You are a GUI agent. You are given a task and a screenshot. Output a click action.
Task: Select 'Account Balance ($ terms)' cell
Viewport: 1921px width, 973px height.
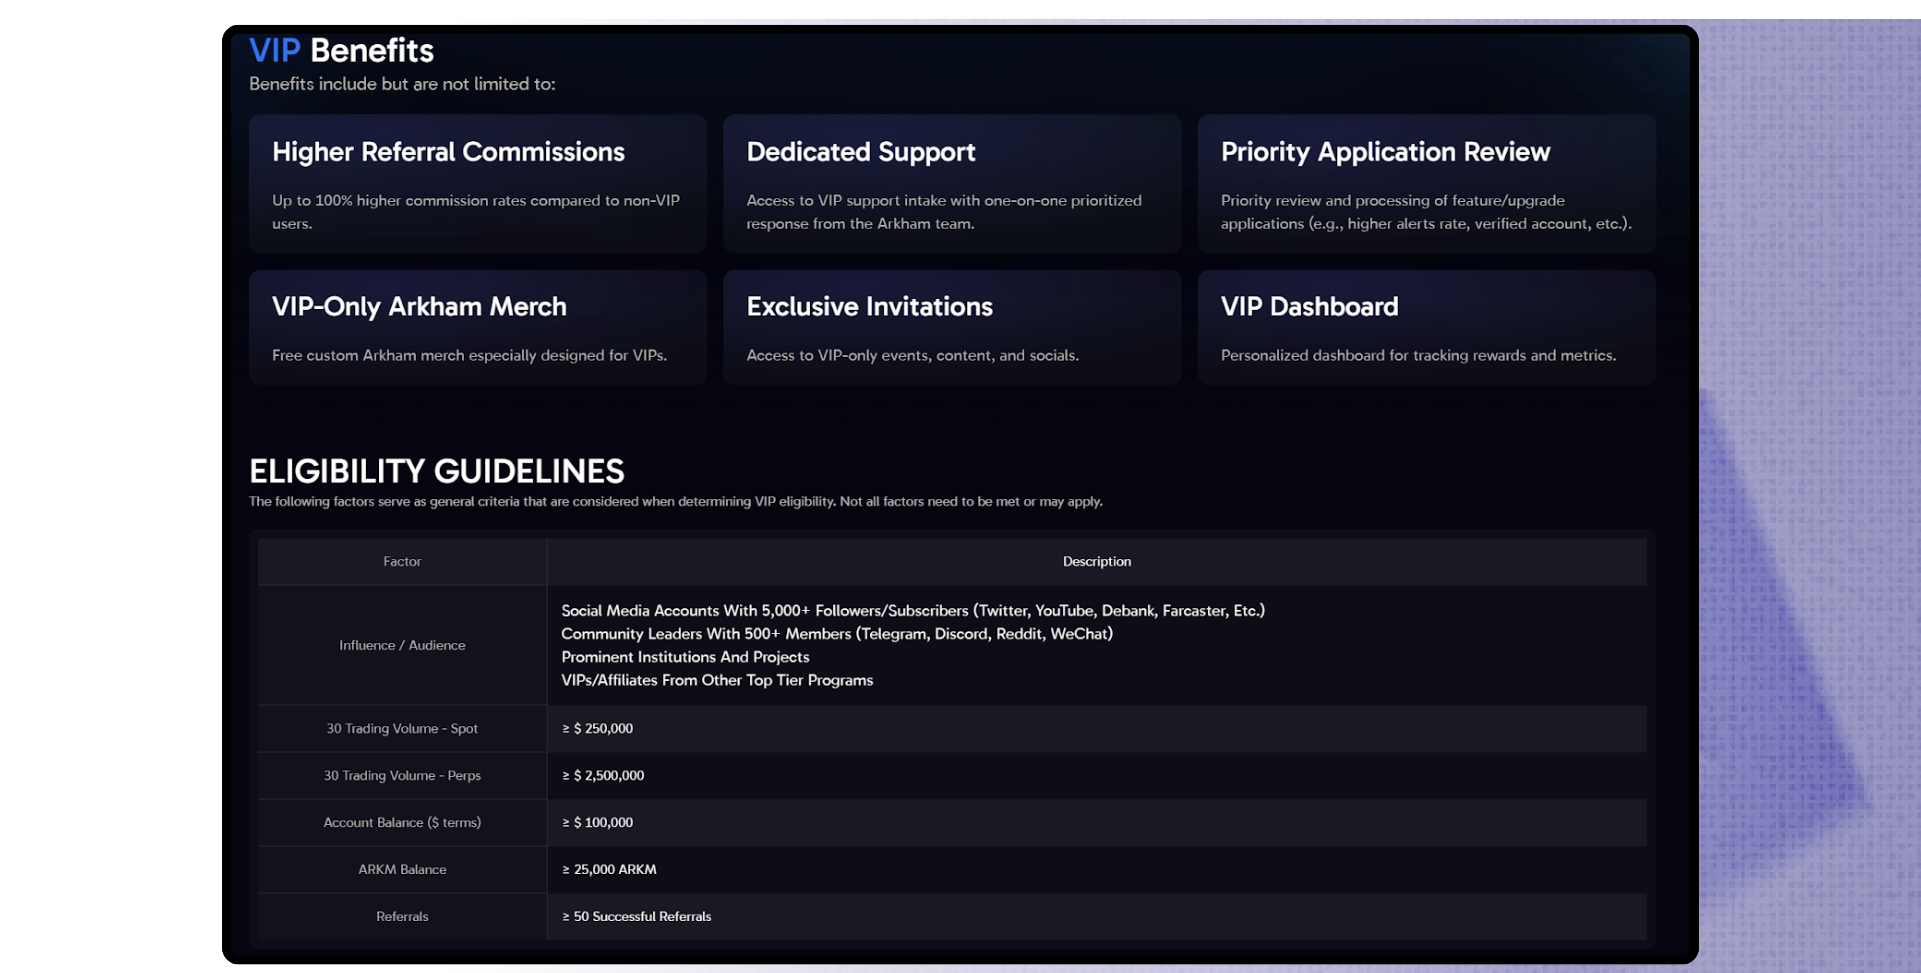[x=402, y=823]
